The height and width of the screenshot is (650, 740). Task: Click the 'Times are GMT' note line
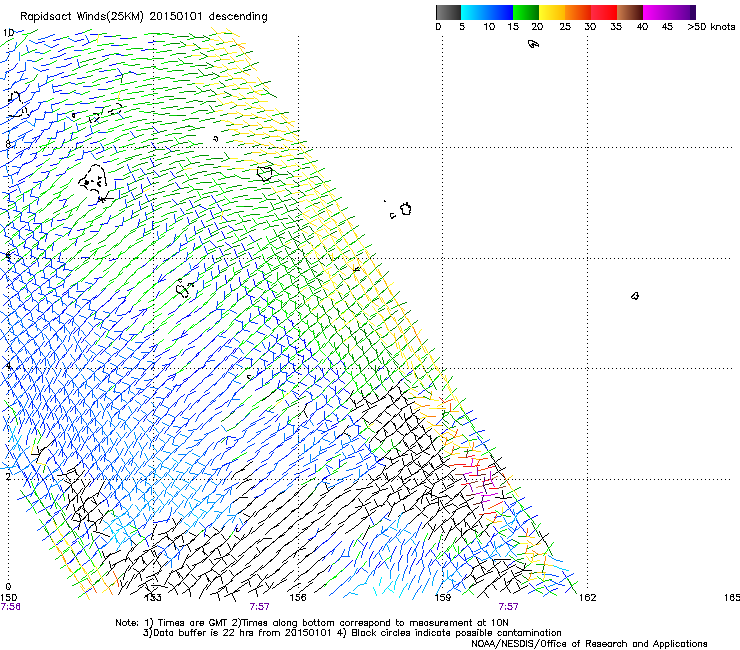[312, 623]
